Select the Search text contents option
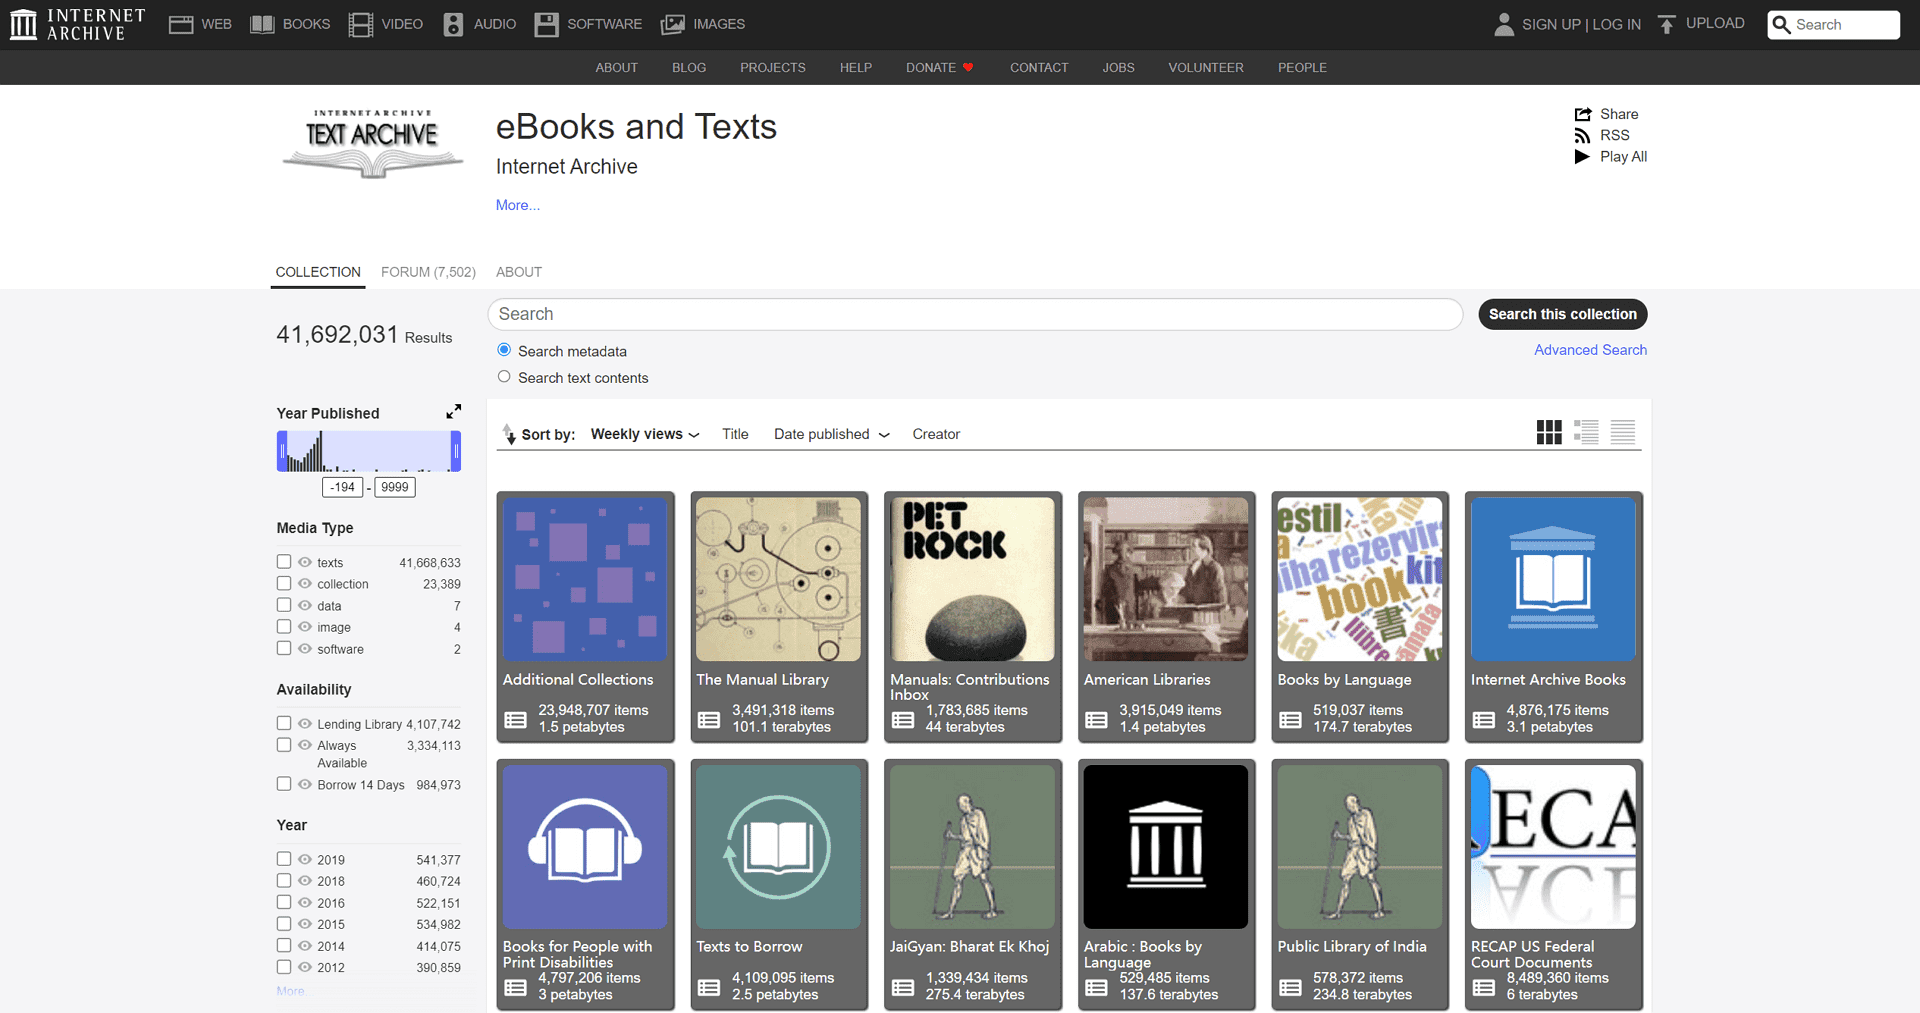1920x1013 pixels. (504, 376)
